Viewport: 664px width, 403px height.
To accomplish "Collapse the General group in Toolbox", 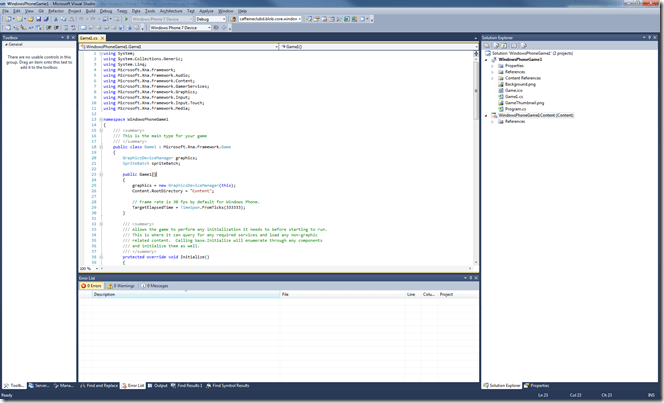I will click(6, 44).
